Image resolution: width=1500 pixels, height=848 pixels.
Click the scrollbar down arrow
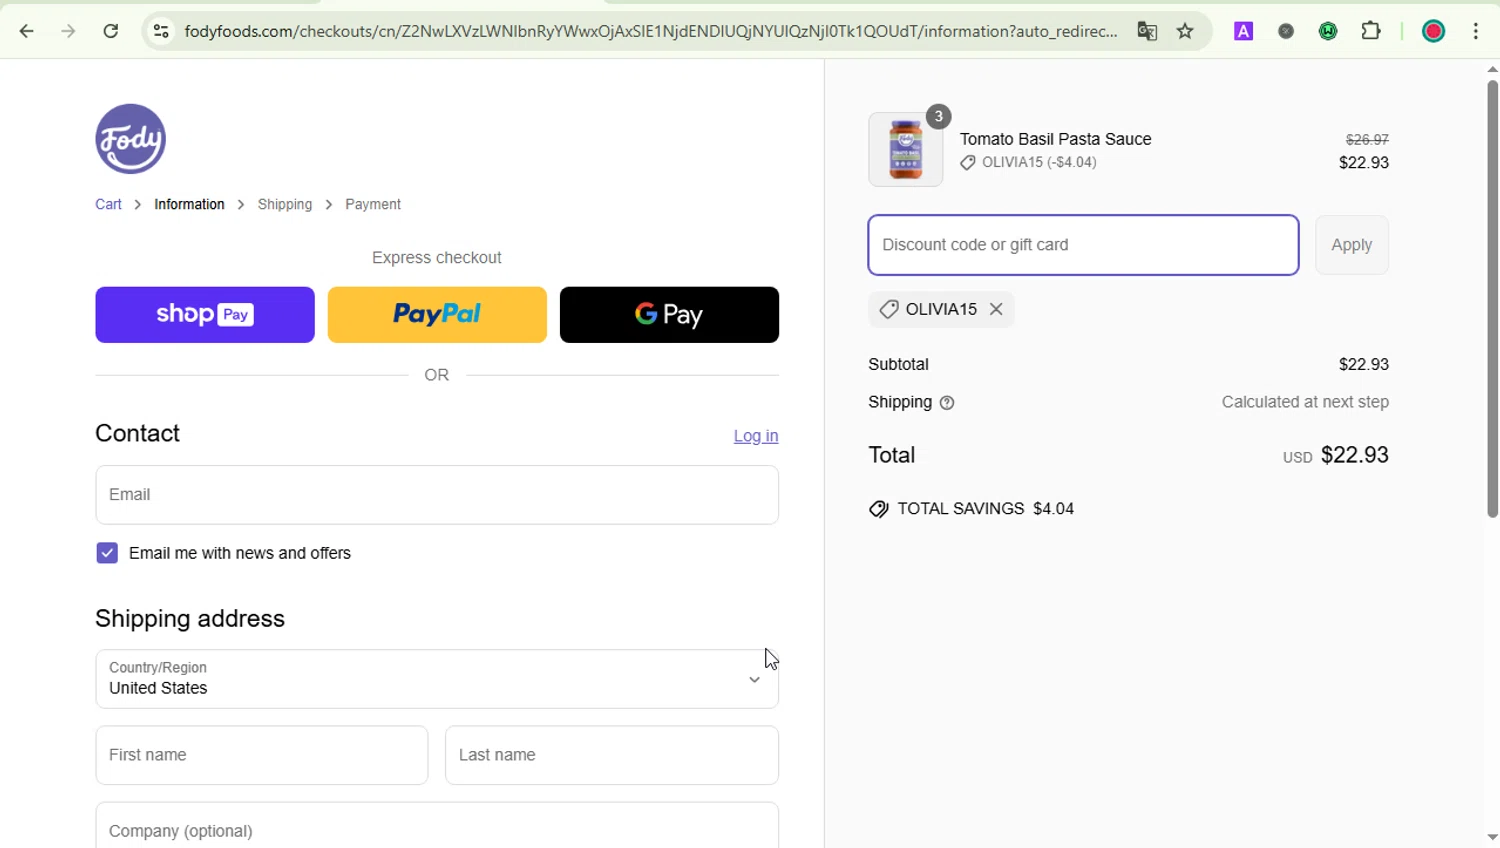pos(1492,838)
